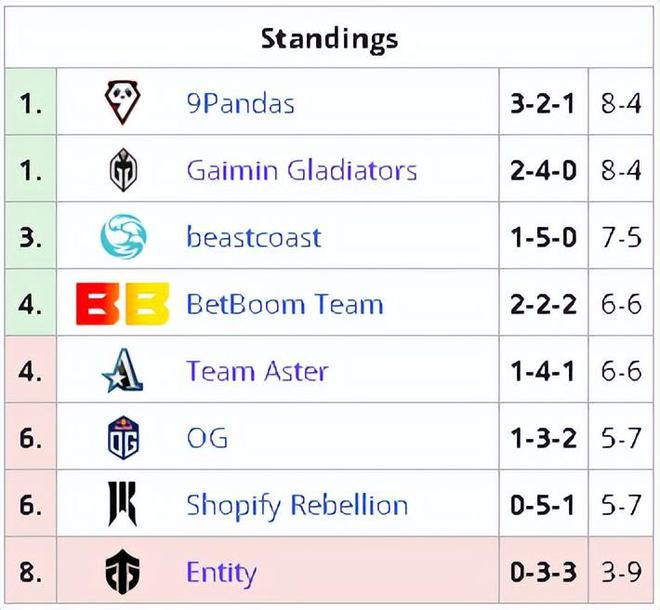The image size is (660, 610).
Task: Open the BetBoom Team link
Action: tap(285, 304)
